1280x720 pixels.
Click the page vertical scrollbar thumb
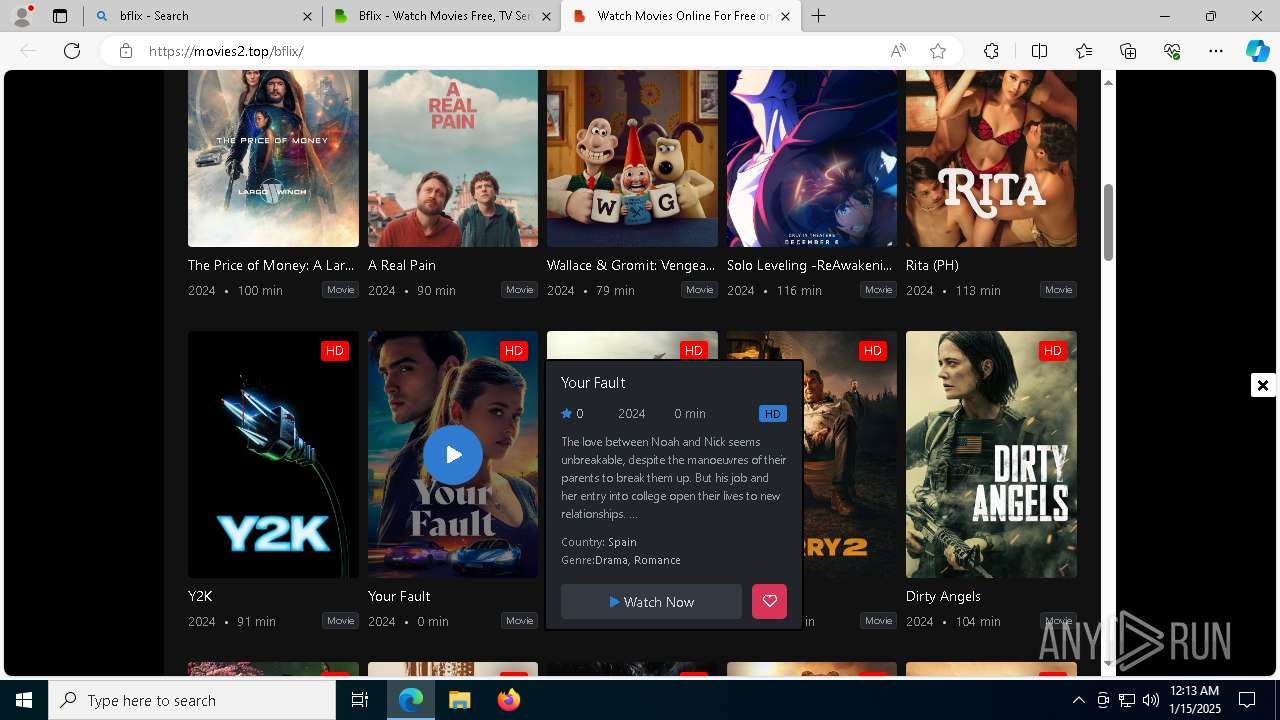click(1108, 222)
